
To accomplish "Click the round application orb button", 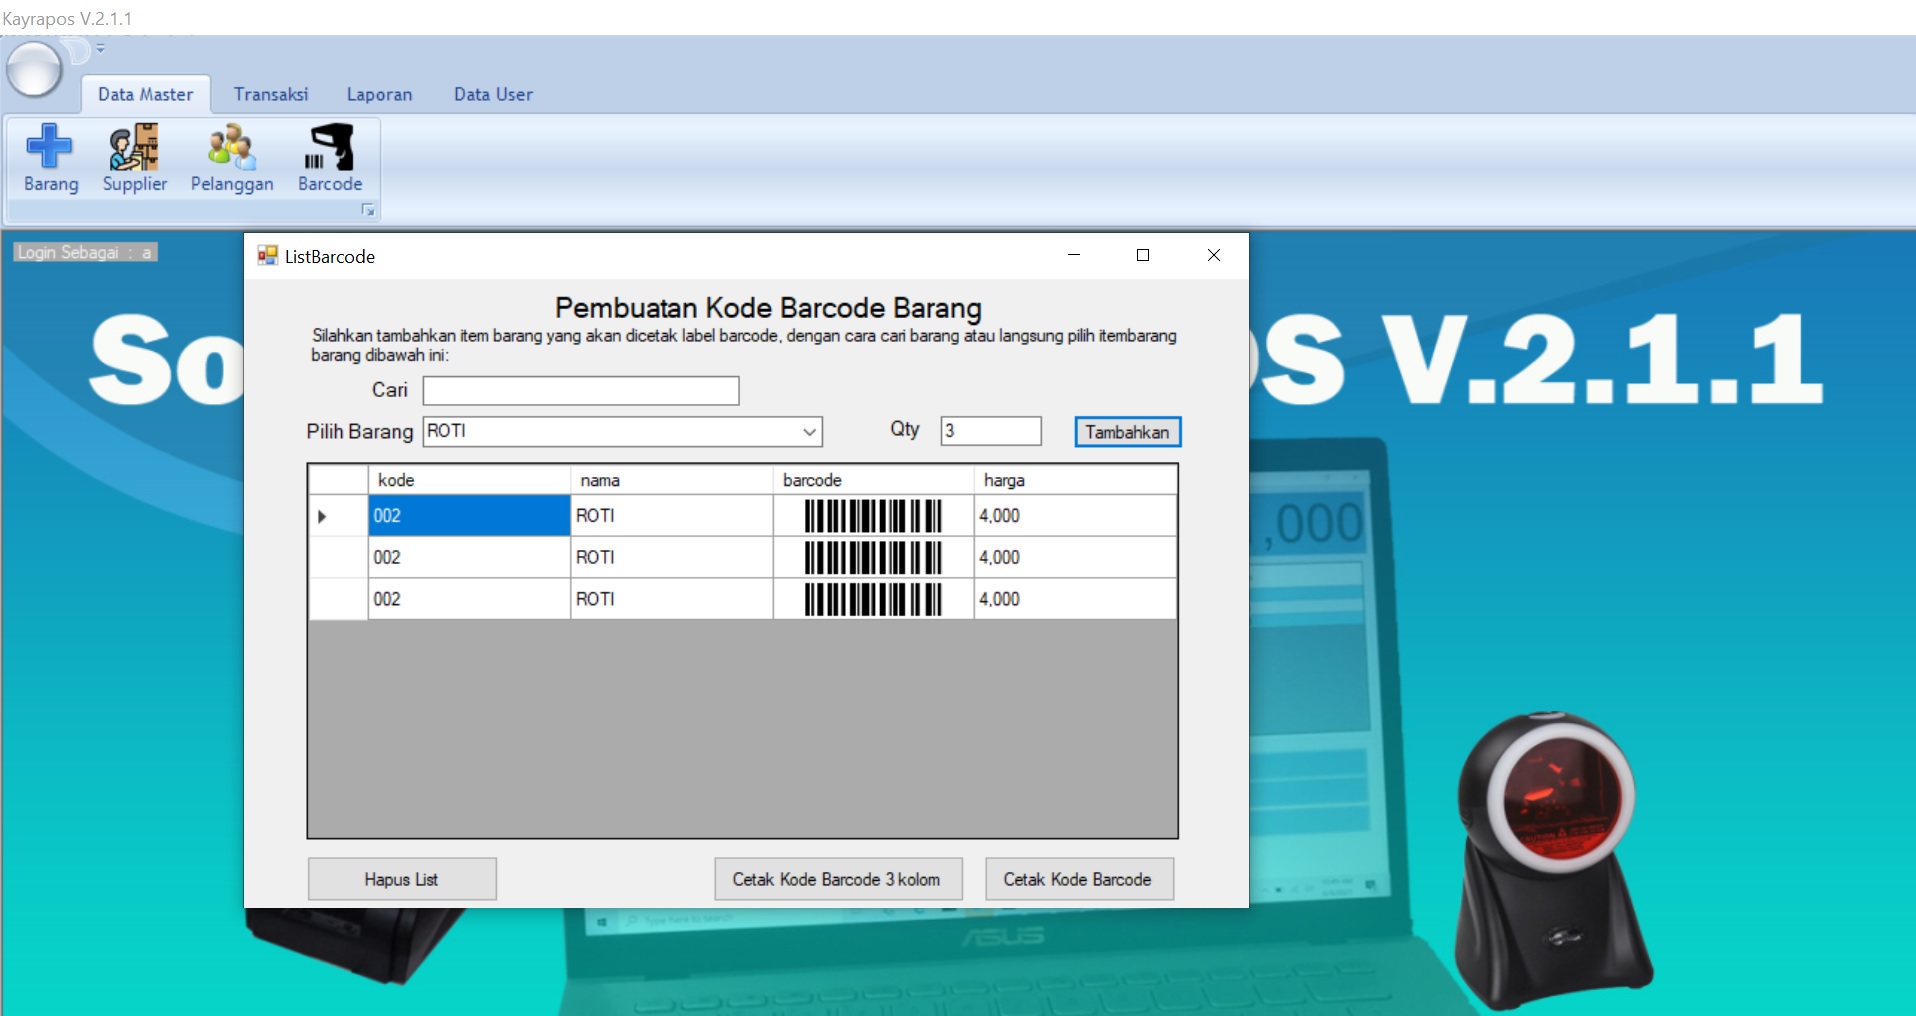I will point(34,70).
